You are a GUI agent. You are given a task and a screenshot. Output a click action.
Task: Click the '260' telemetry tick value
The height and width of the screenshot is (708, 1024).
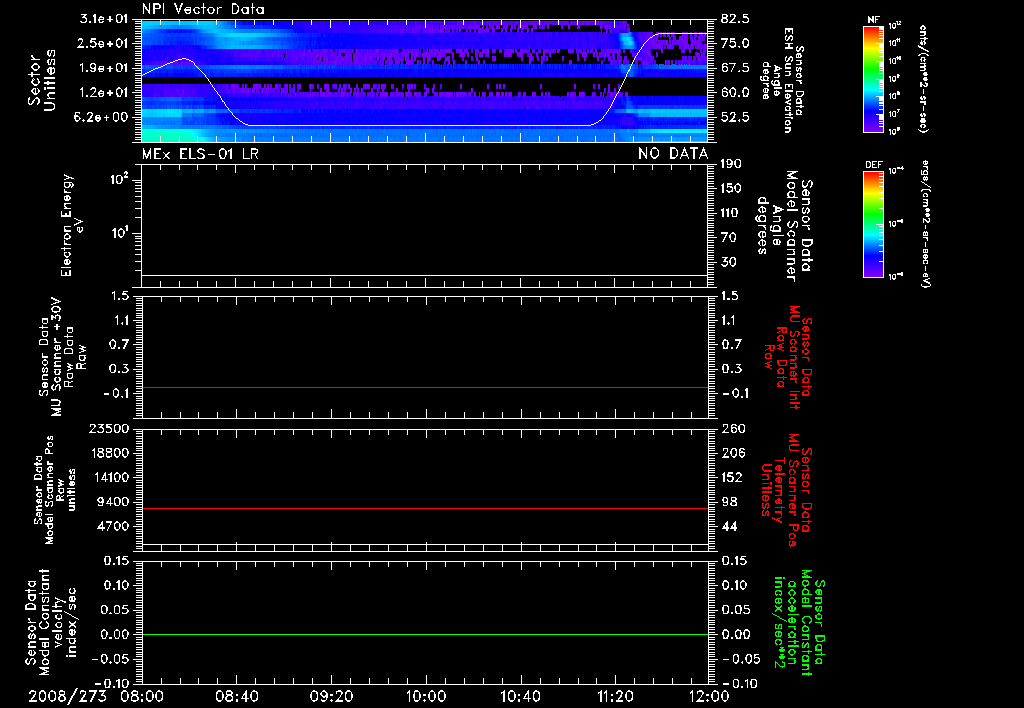(733, 428)
